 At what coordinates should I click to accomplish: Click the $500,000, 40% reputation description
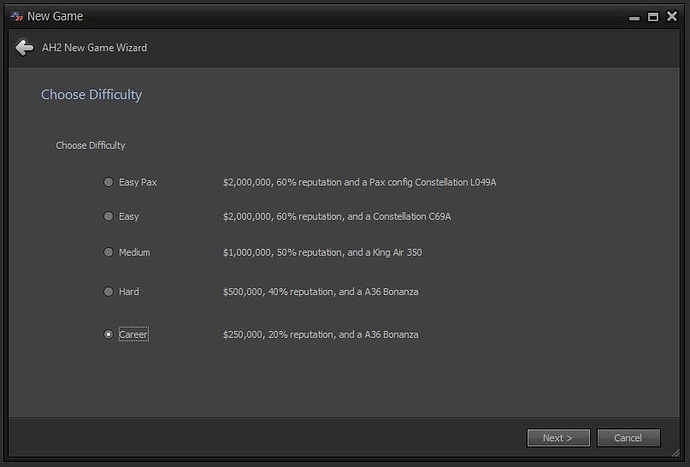[320, 292]
